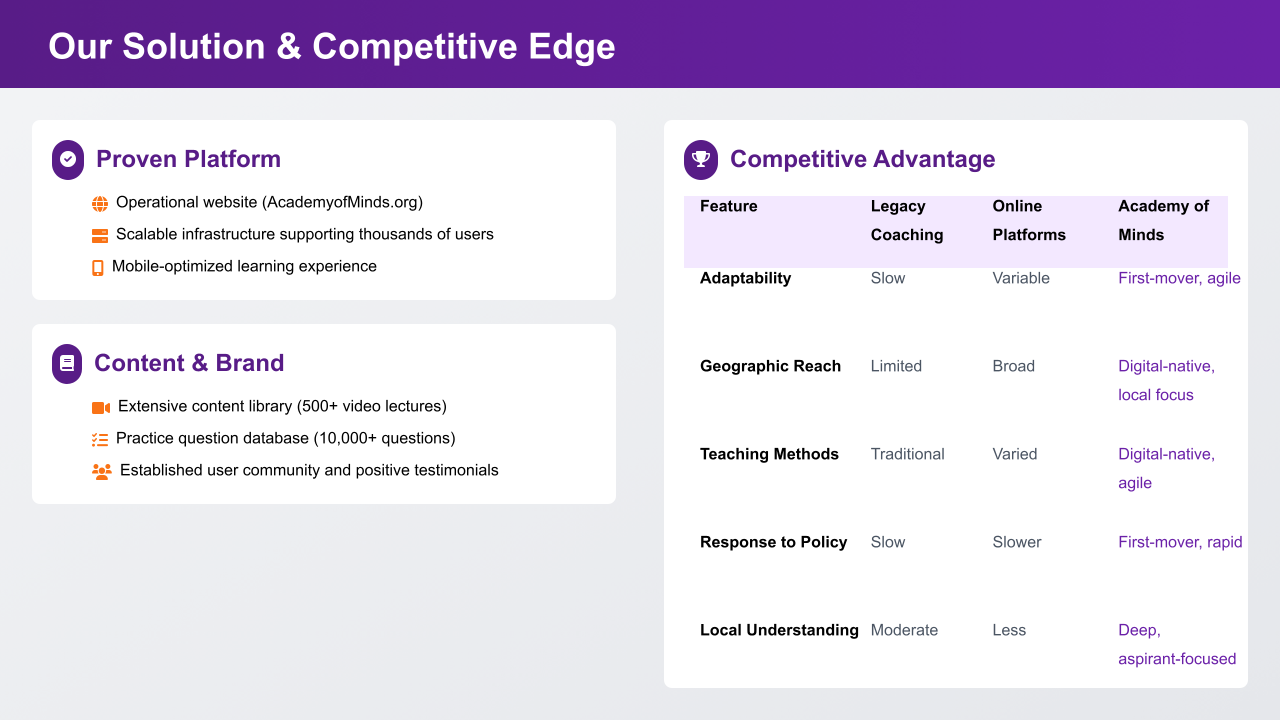This screenshot has height=720, width=1280.
Task: Click the trophy icon beside Competitive Advantage
Action: click(701, 160)
